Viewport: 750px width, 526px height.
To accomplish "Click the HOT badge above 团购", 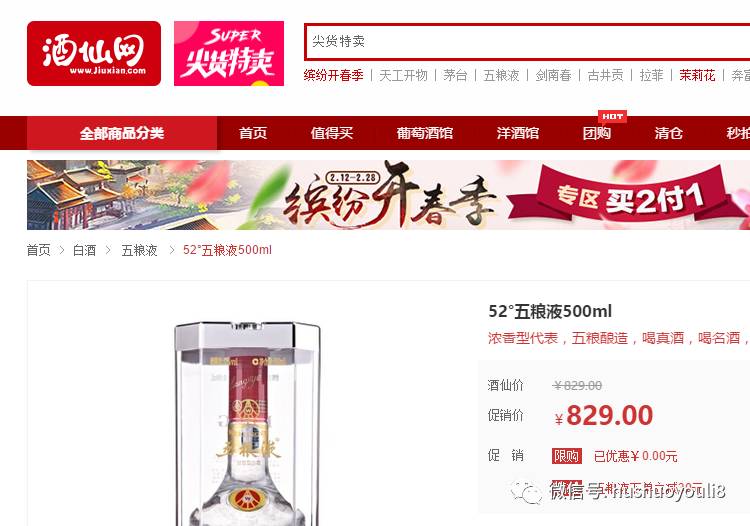I will click(x=612, y=116).
